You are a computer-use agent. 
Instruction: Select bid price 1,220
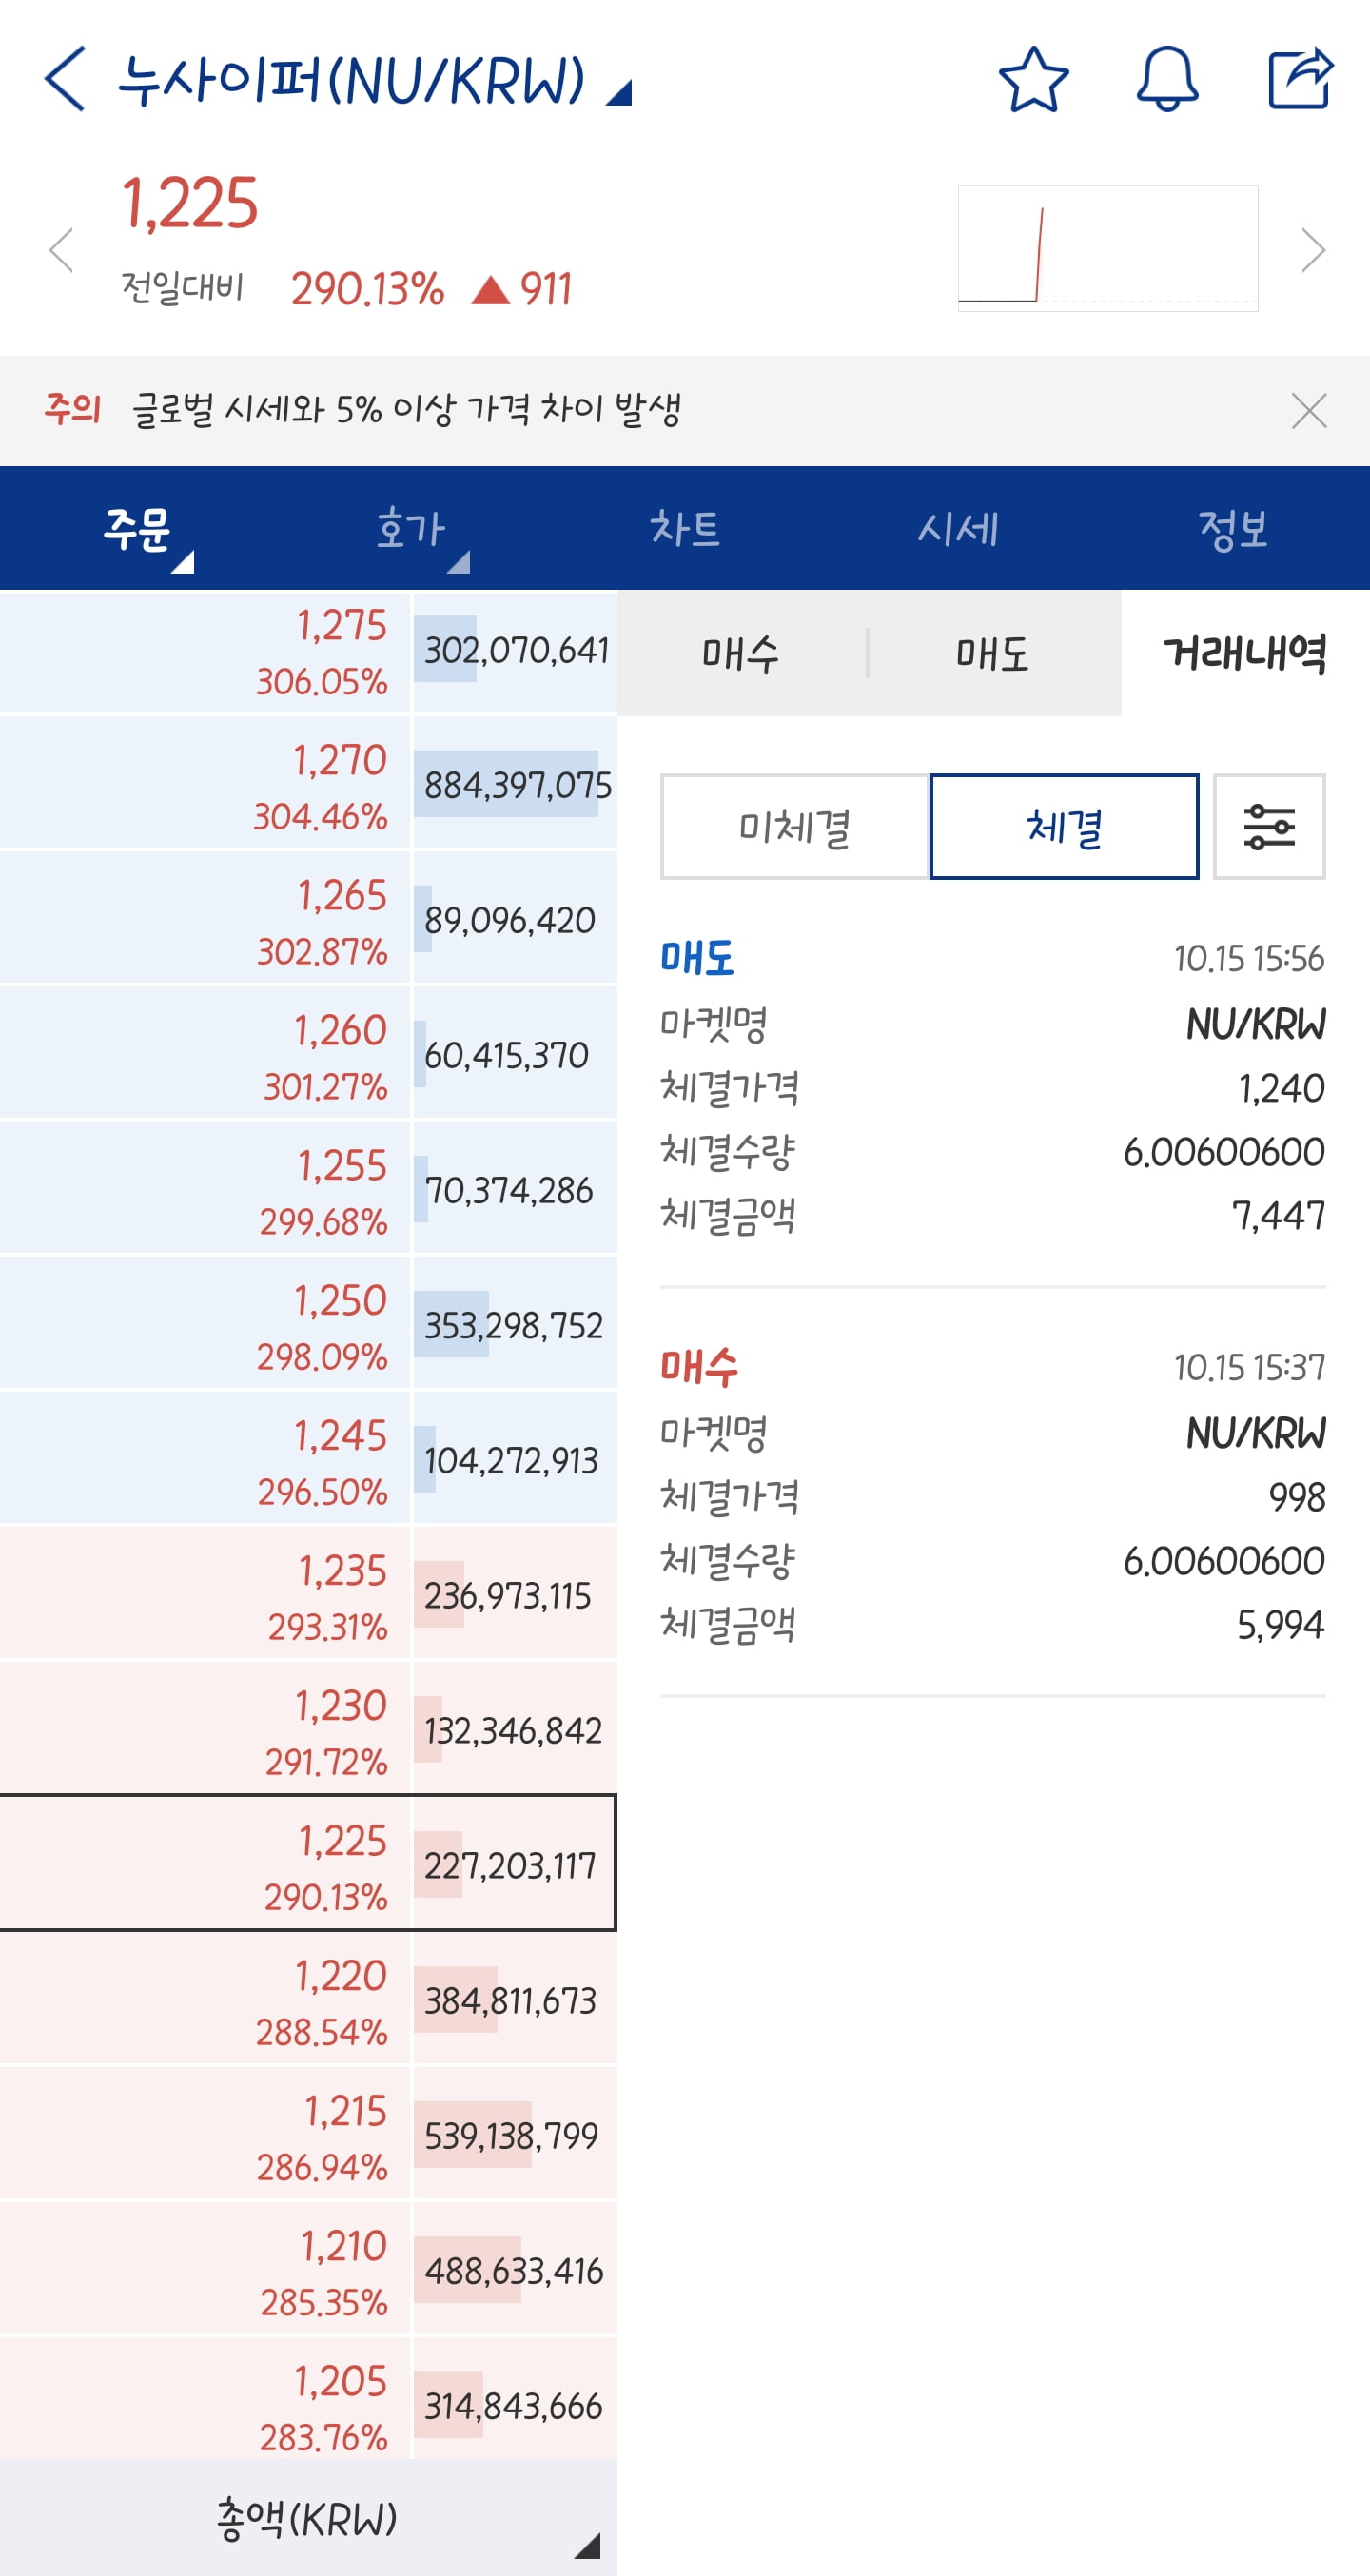(205, 1998)
